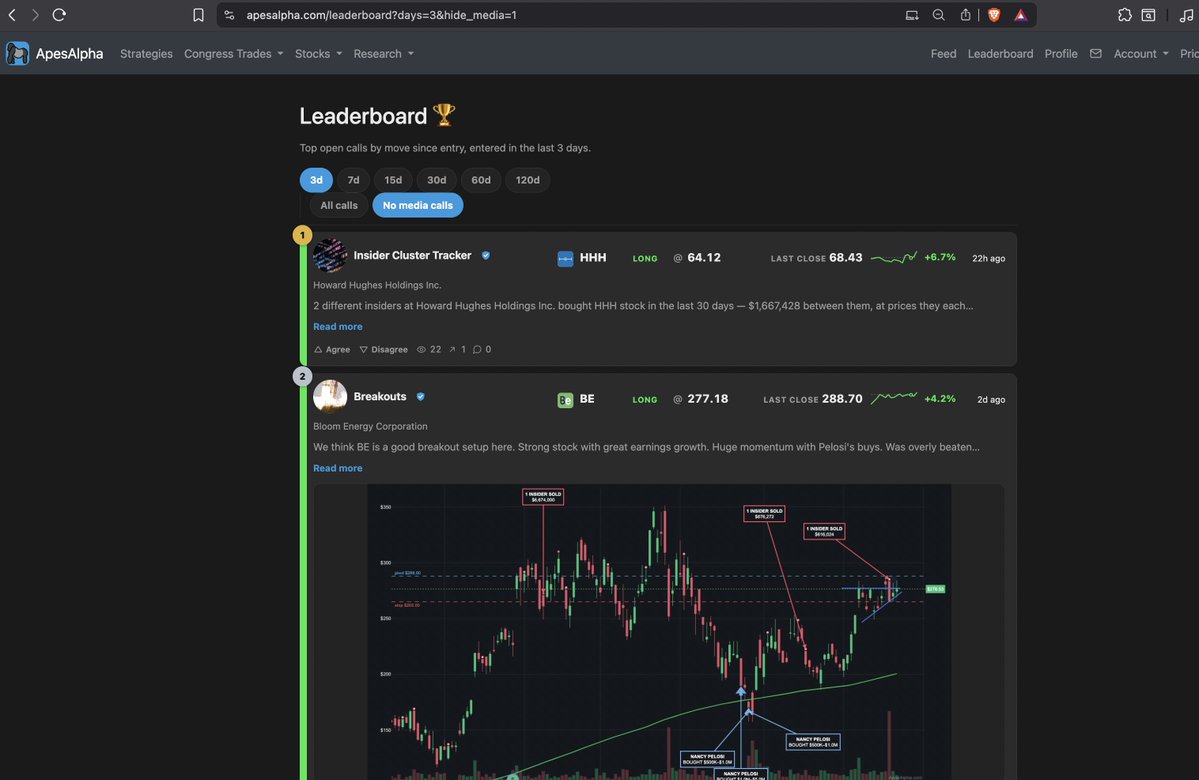The width and height of the screenshot is (1199, 780).
Task: Read more on the HHH call
Action: 337,327
